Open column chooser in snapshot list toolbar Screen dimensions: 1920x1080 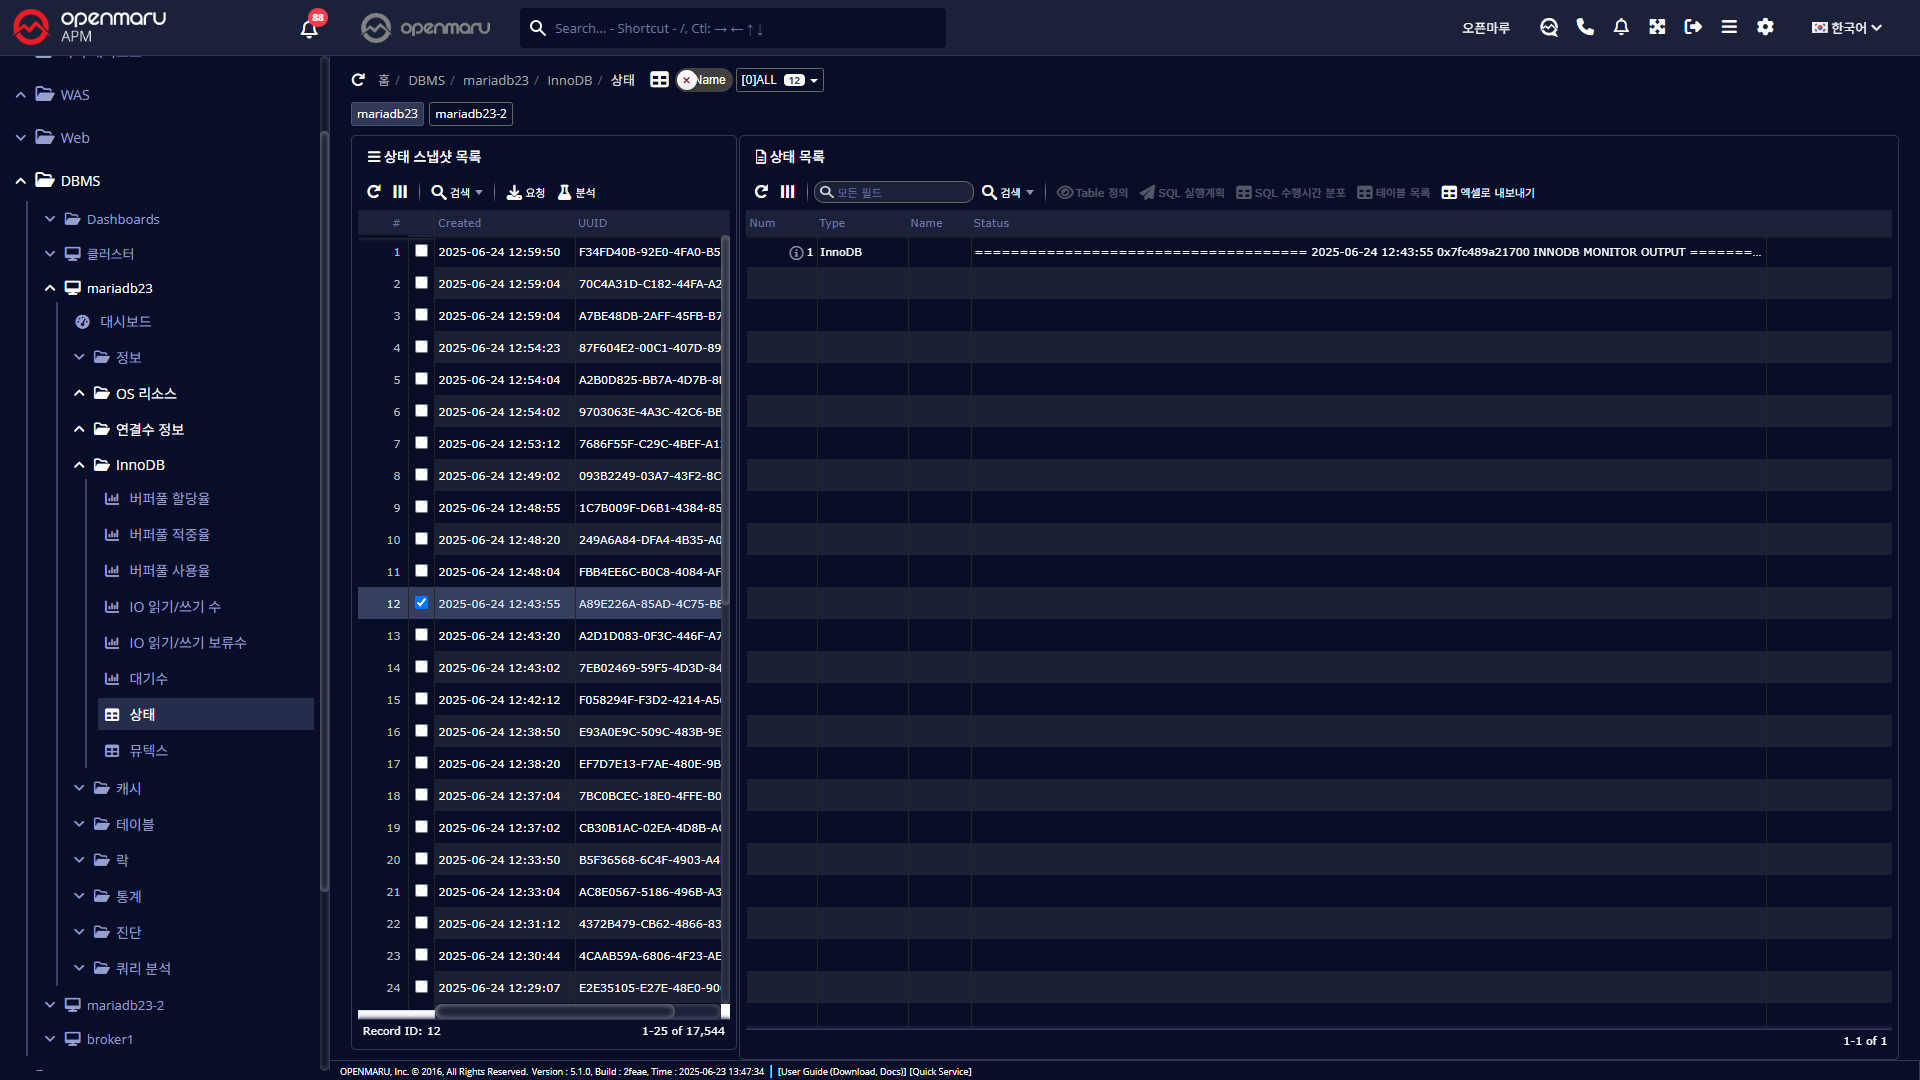[400, 192]
